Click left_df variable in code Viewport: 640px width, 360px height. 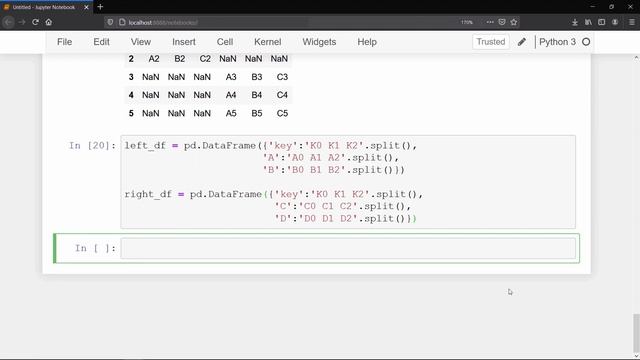145,146
